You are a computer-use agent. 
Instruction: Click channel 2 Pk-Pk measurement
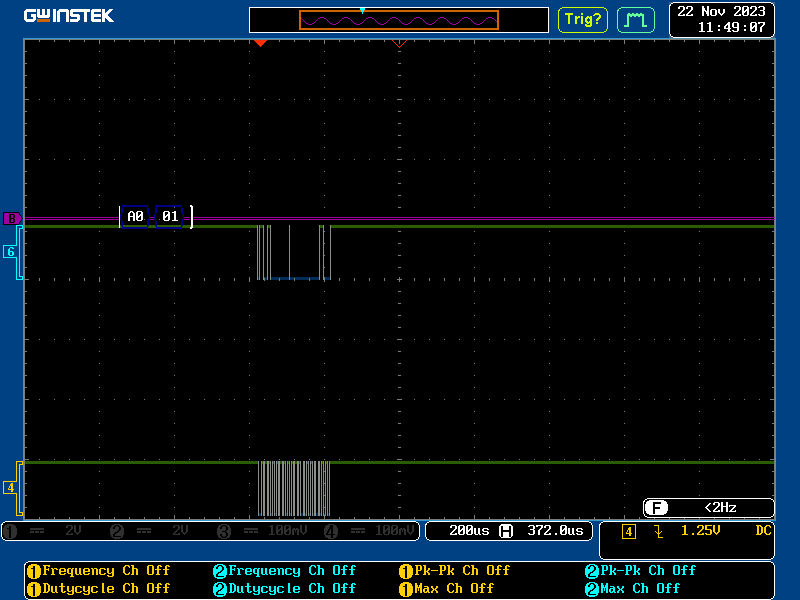point(640,570)
